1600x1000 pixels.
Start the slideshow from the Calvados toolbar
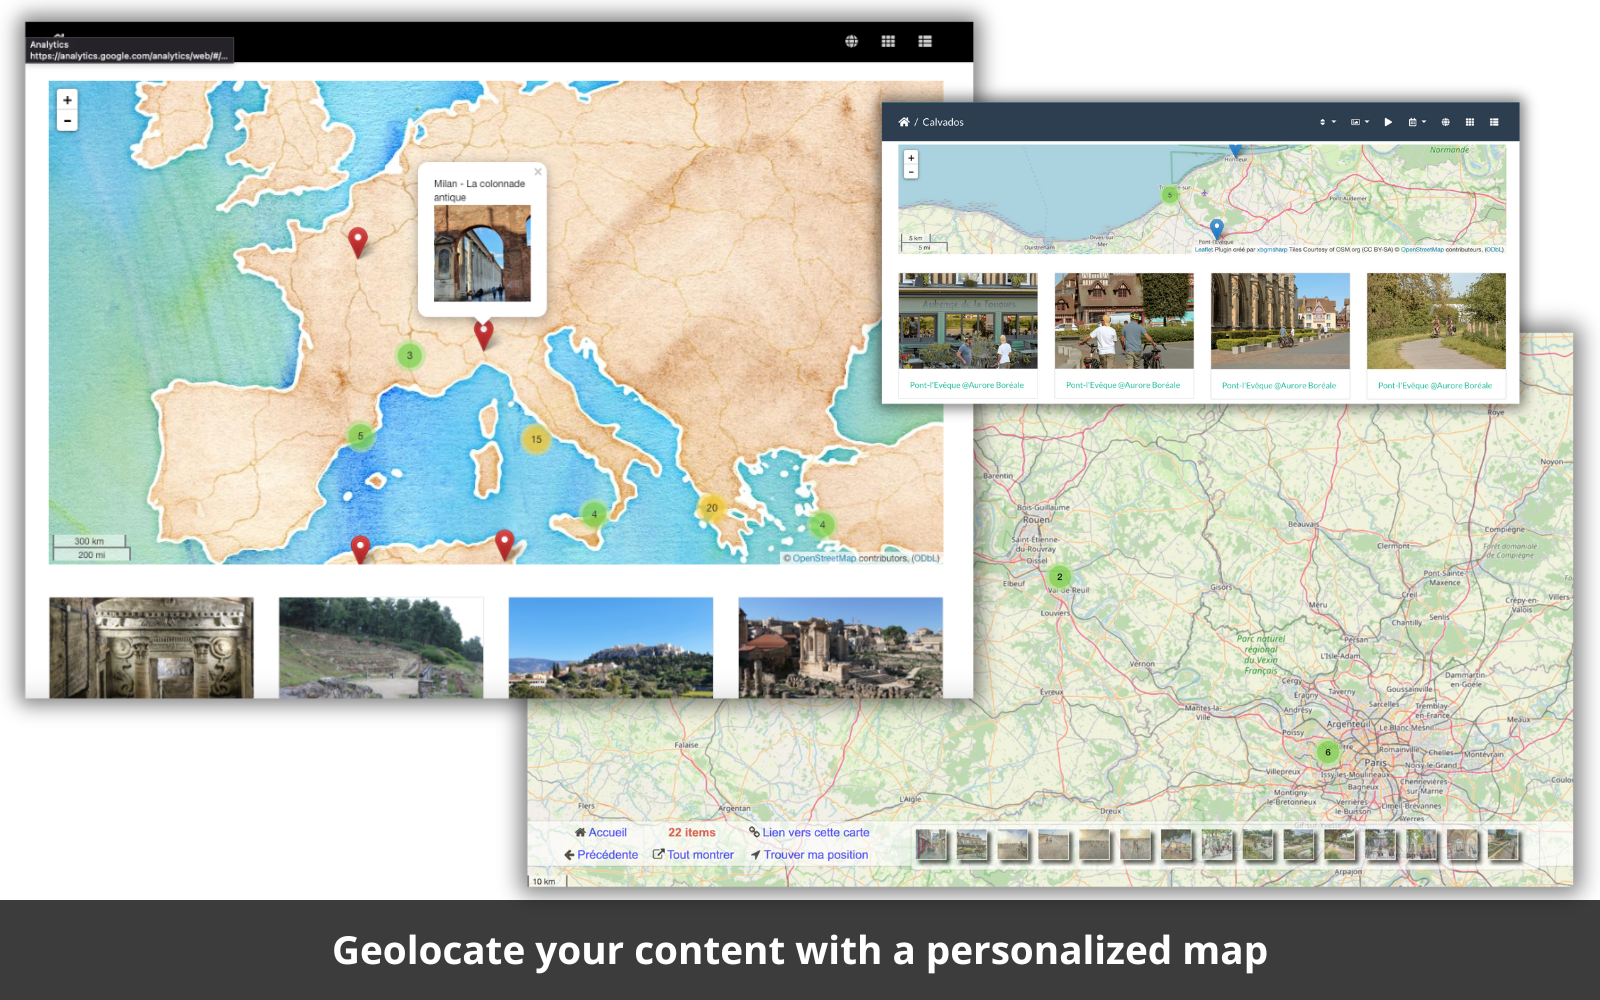point(1389,121)
